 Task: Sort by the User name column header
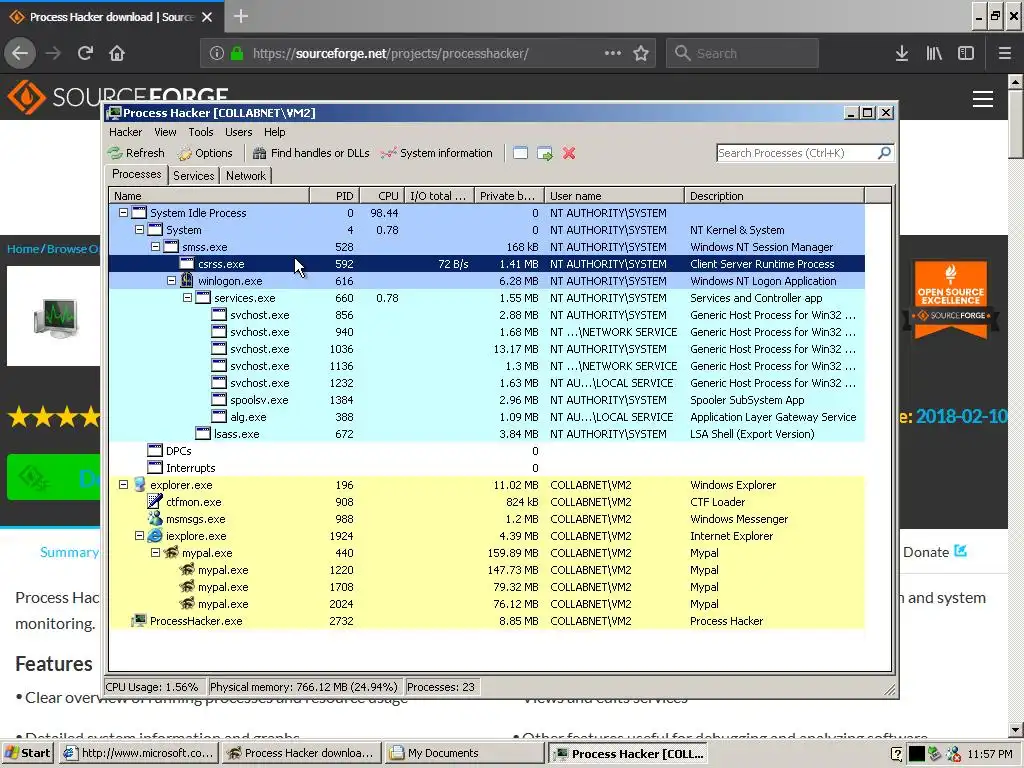[615, 195]
